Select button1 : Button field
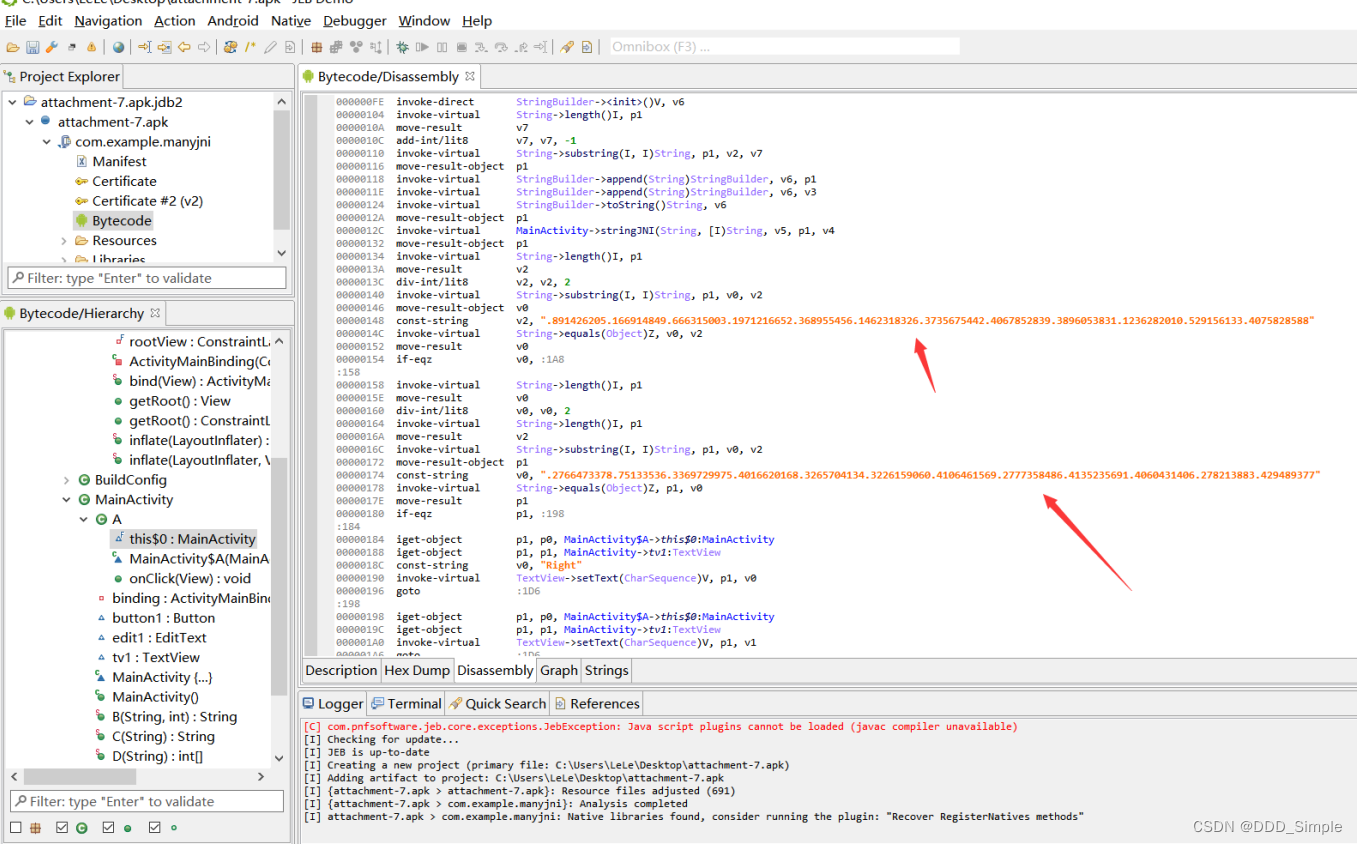The height and width of the screenshot is (844, 1357). (163, 618)
